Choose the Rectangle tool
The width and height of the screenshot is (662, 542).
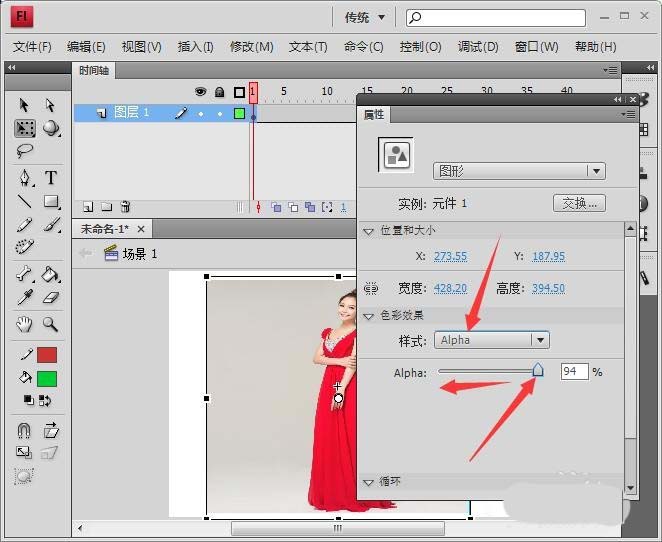51,201
